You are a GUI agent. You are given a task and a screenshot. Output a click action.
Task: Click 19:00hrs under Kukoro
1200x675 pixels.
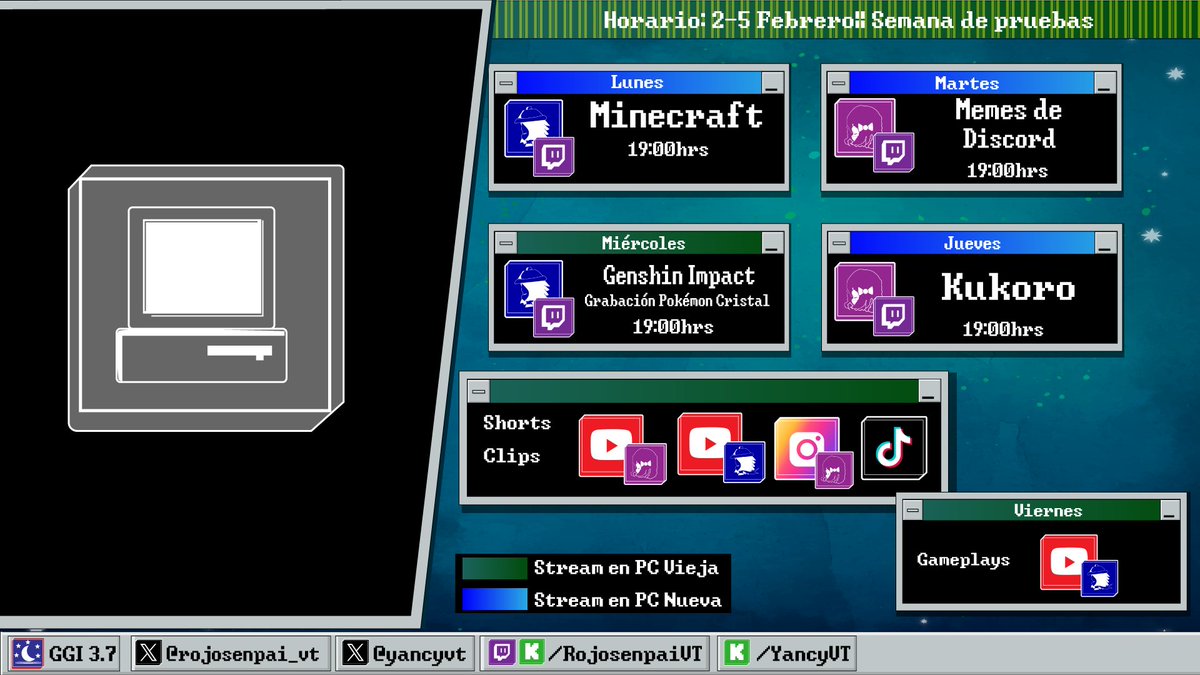pyautogui.click(x=1003, y=328)
